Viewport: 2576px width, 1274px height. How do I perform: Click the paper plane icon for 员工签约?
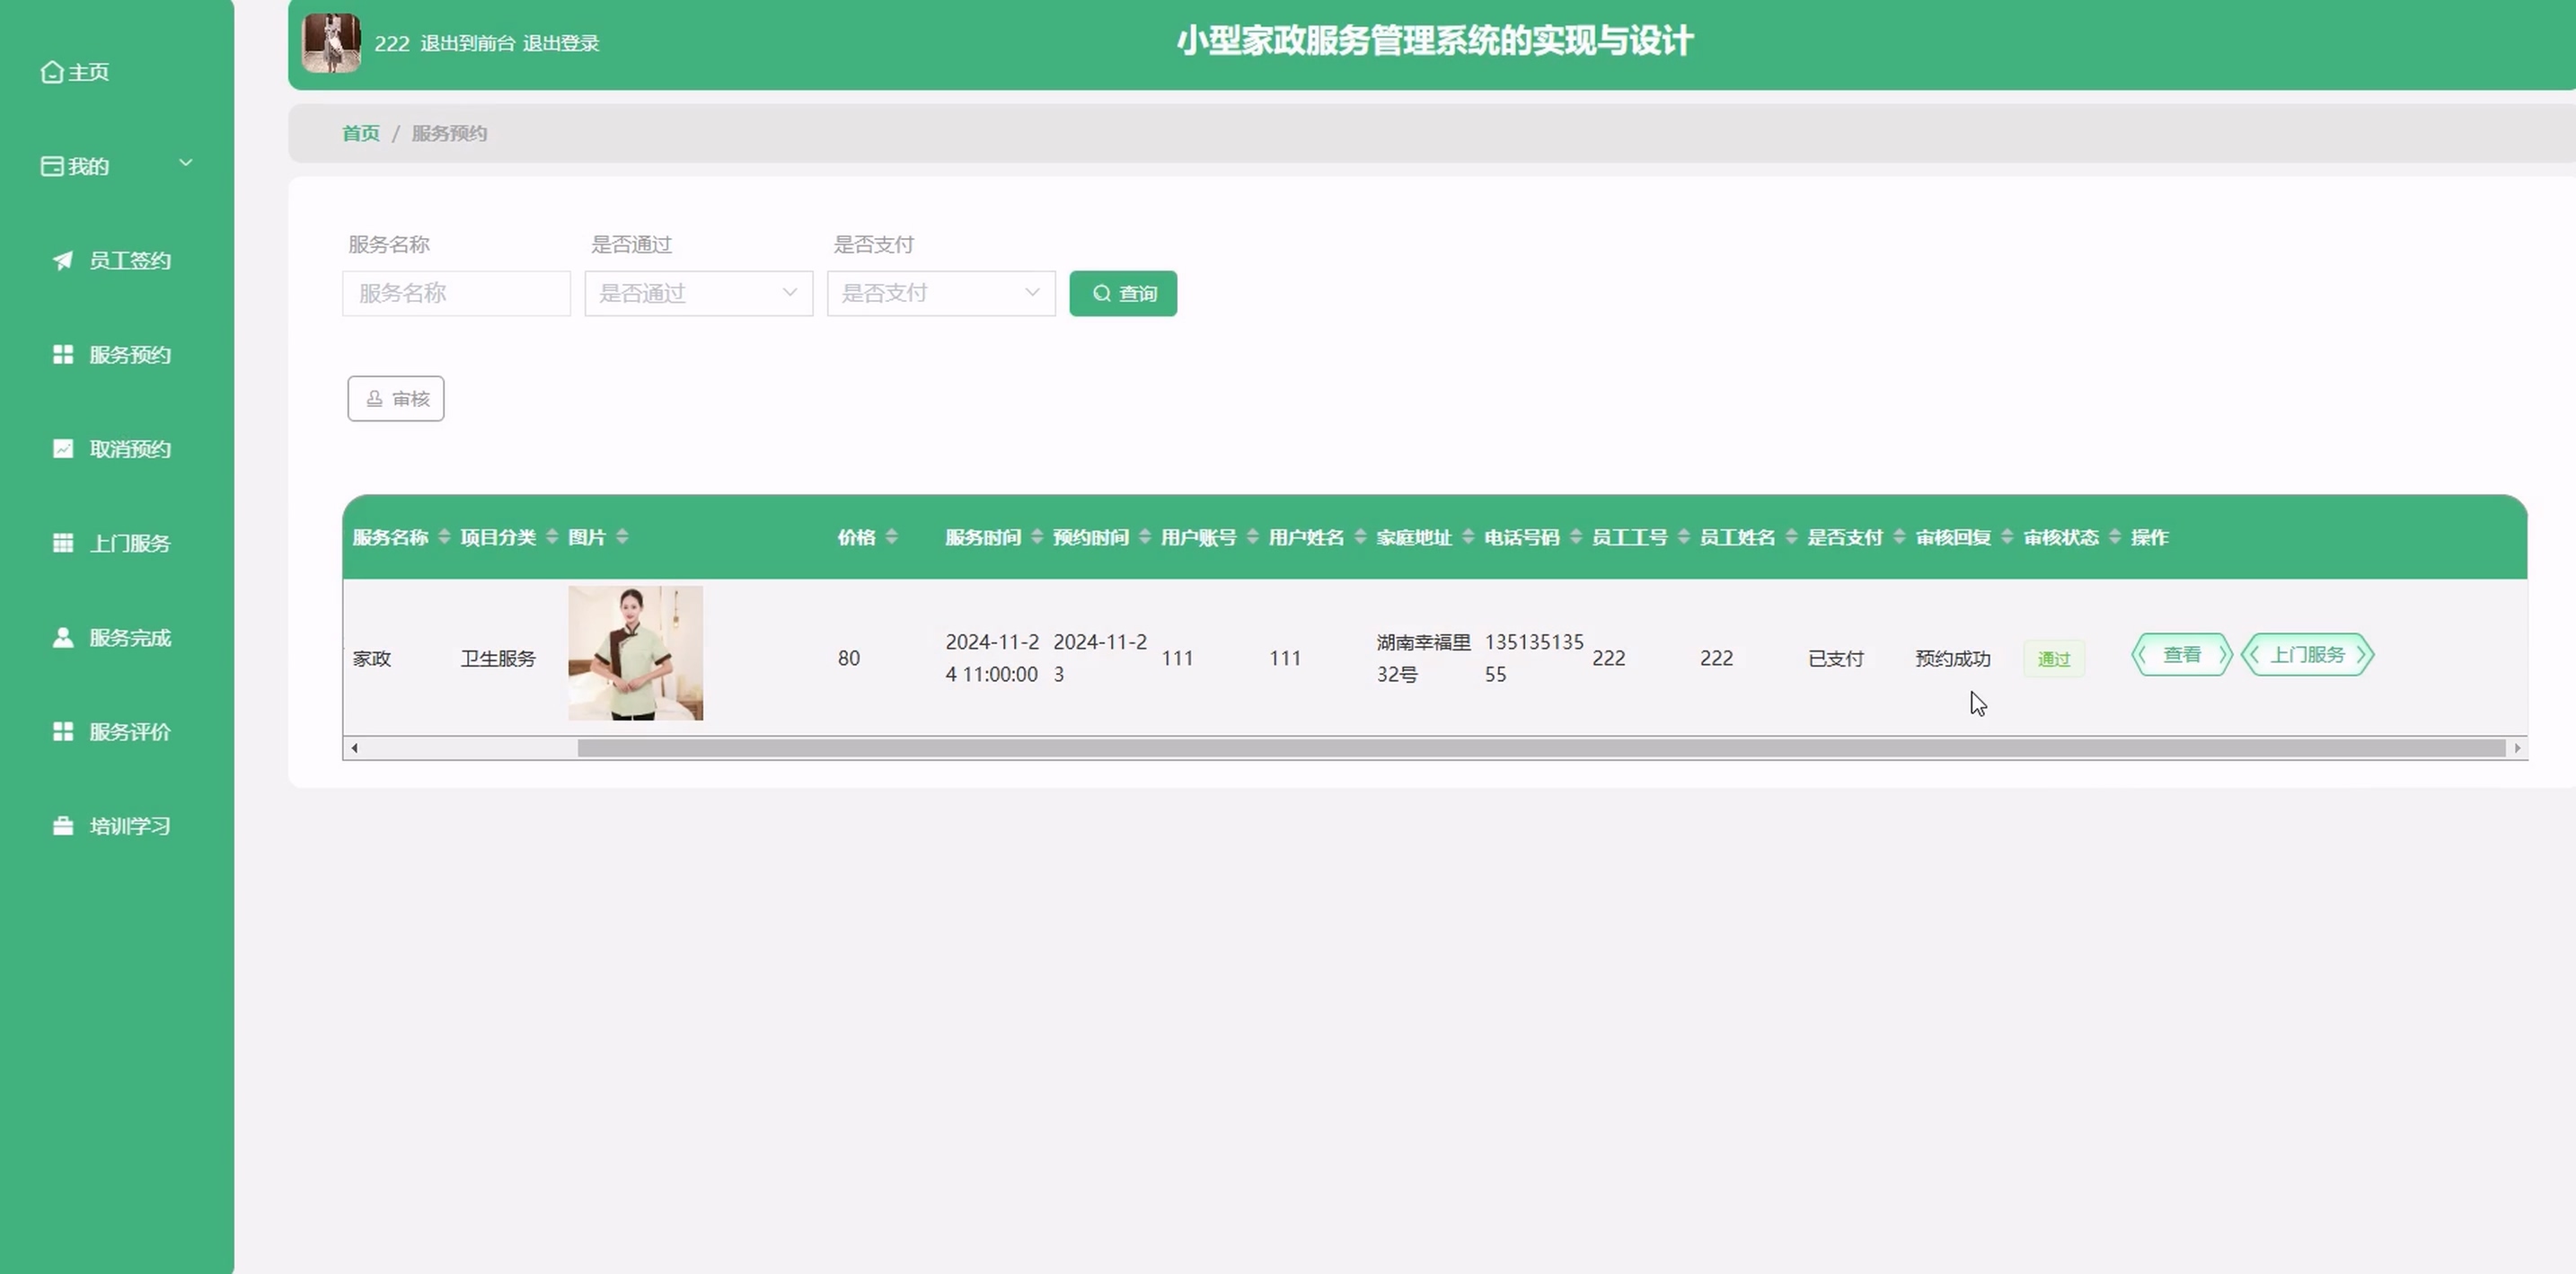63,260
